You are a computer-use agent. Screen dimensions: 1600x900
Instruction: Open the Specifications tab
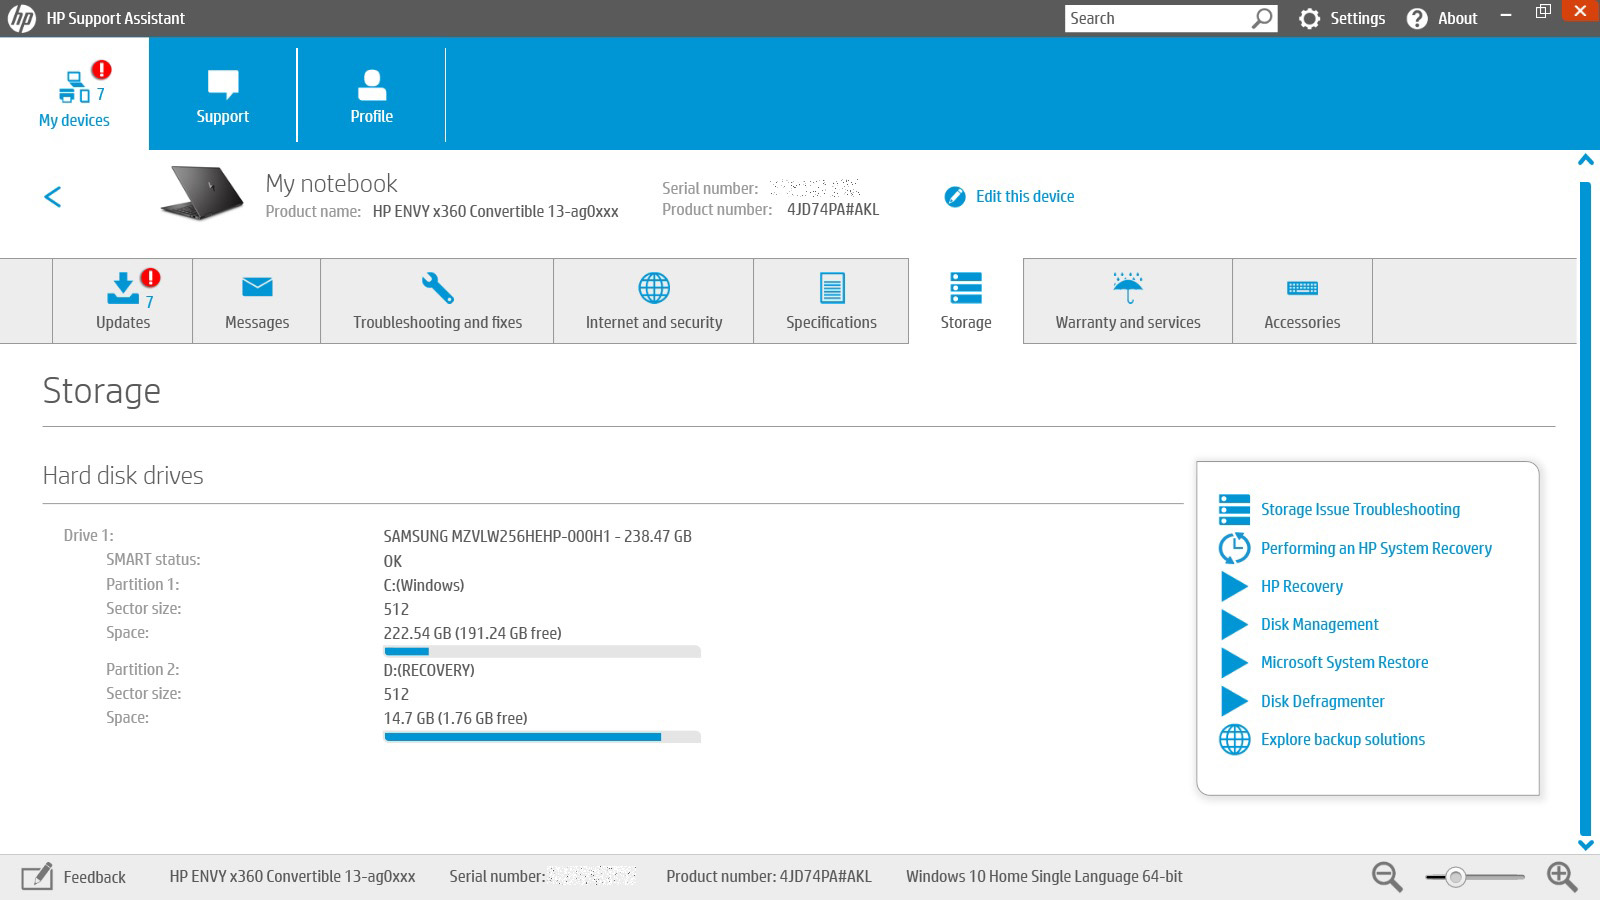831,301
